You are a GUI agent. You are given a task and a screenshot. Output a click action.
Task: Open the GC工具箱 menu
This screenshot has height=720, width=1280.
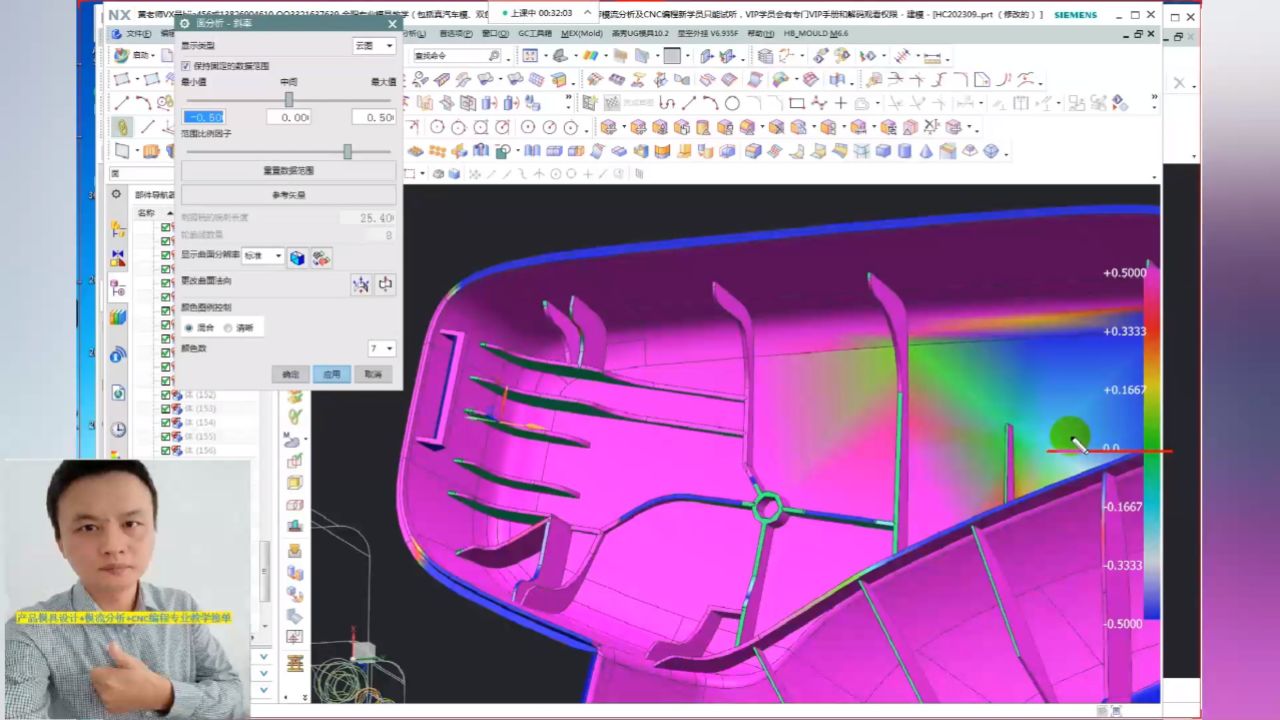pyautogui.click(x=534, y=33)
